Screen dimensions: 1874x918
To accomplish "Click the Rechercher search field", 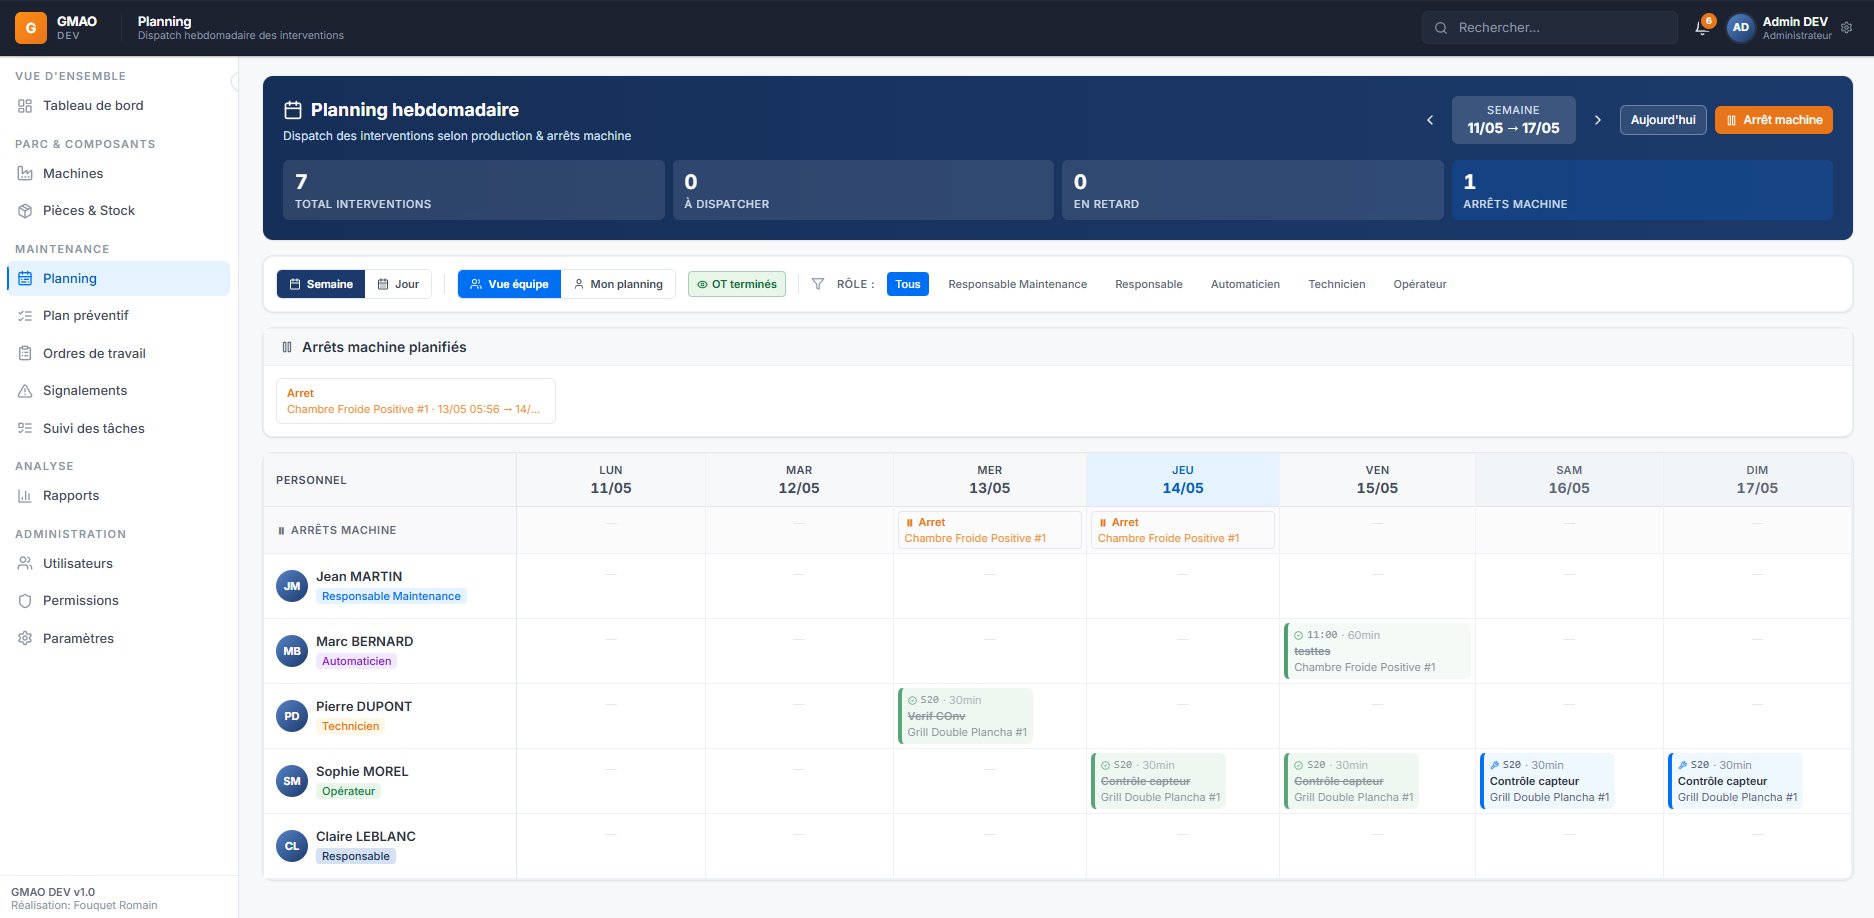I will 1550,28.
